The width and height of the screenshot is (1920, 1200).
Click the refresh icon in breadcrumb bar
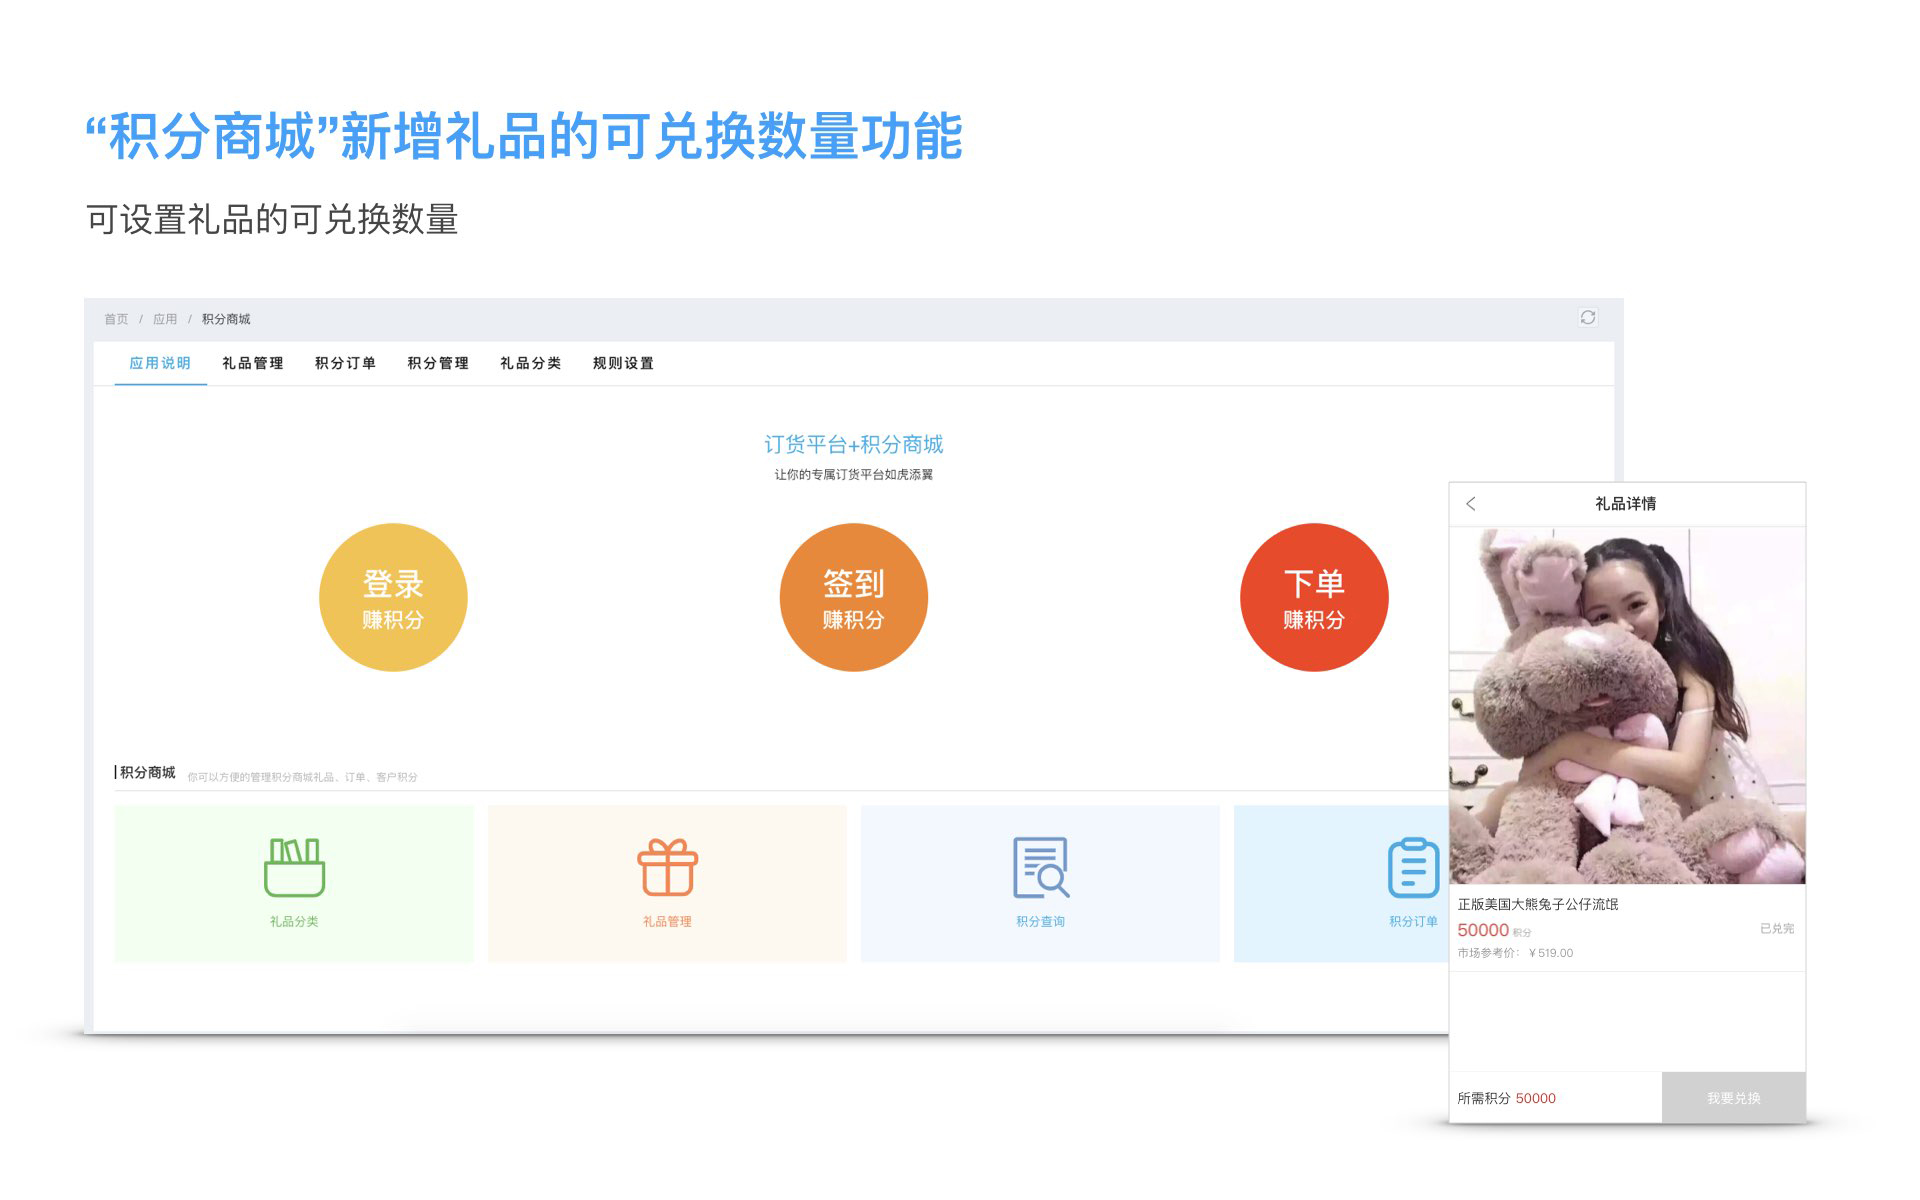(1587, 317)
